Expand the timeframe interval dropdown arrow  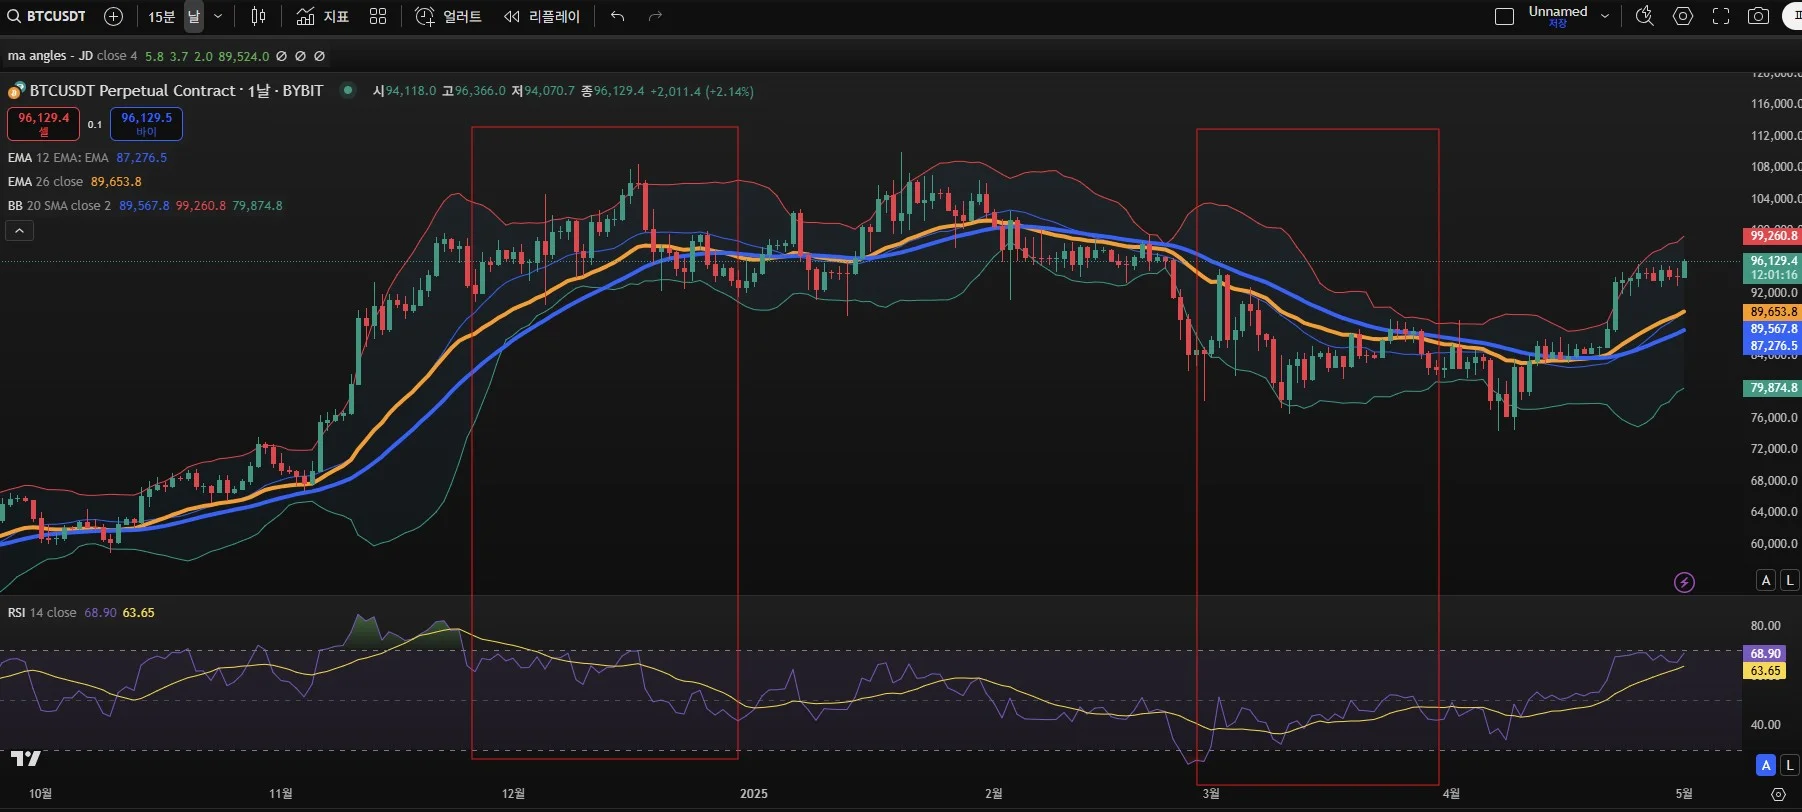point(218,16)
